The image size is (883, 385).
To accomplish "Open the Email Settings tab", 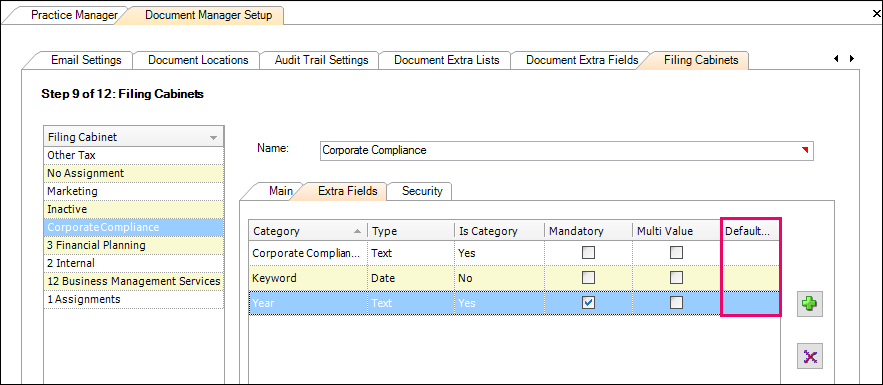I will [86, 60].
